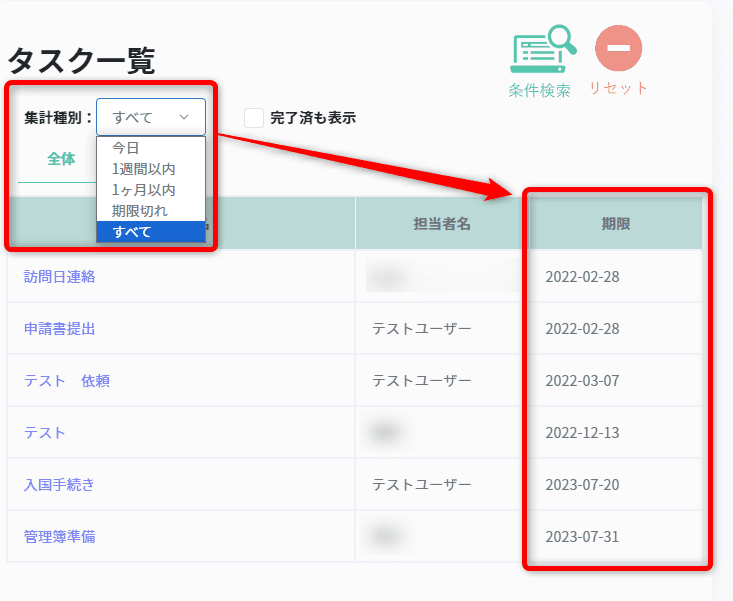This screenshot has height=601, width=733.
Task: Open the 申請書提出 task link
Action: pos(60,328)
